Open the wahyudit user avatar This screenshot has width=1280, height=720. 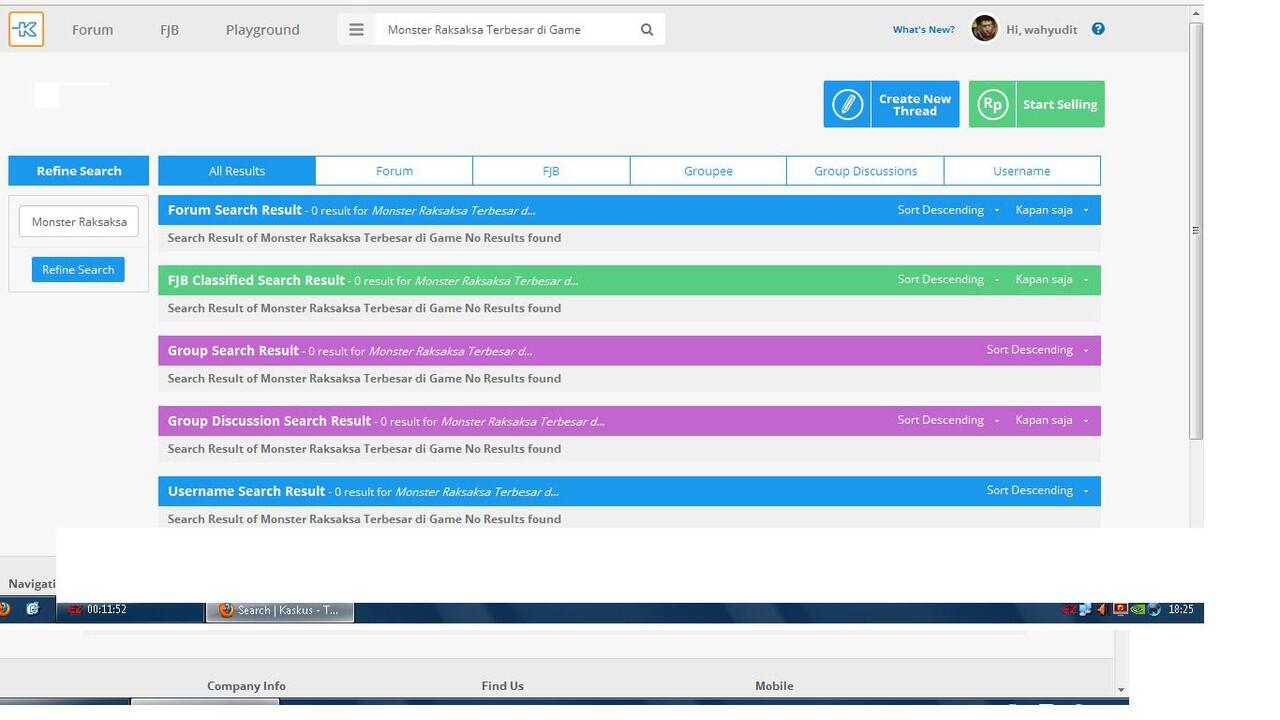click(984, 29)
